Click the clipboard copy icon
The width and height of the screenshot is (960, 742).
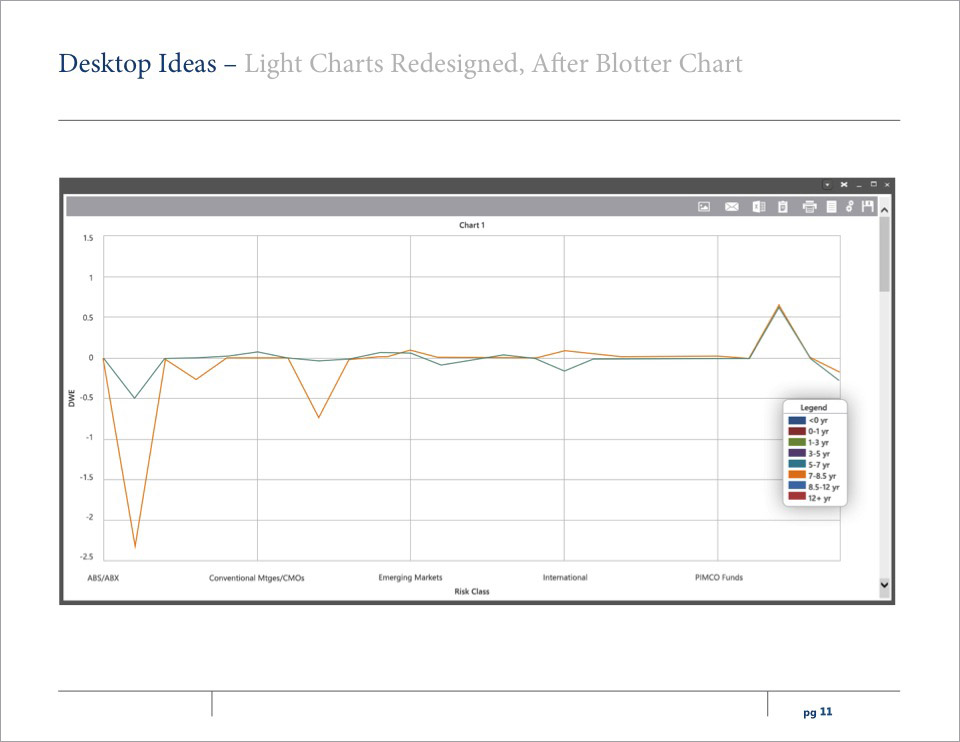click(783, 207)
